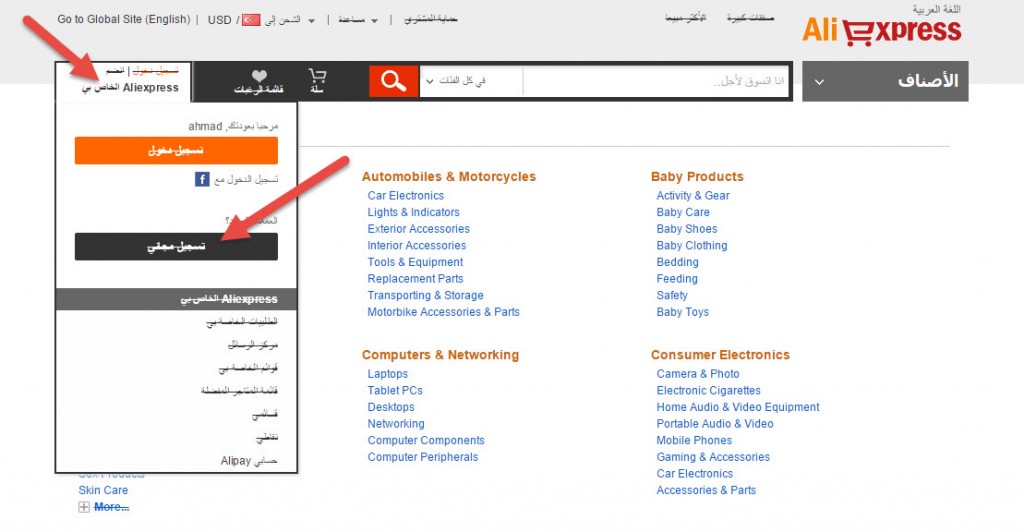Image resolution: width=1024 pixels, height=532 pixels.
Task: Open Electronic Cigarettes category
Action: (x=709, y=390)
